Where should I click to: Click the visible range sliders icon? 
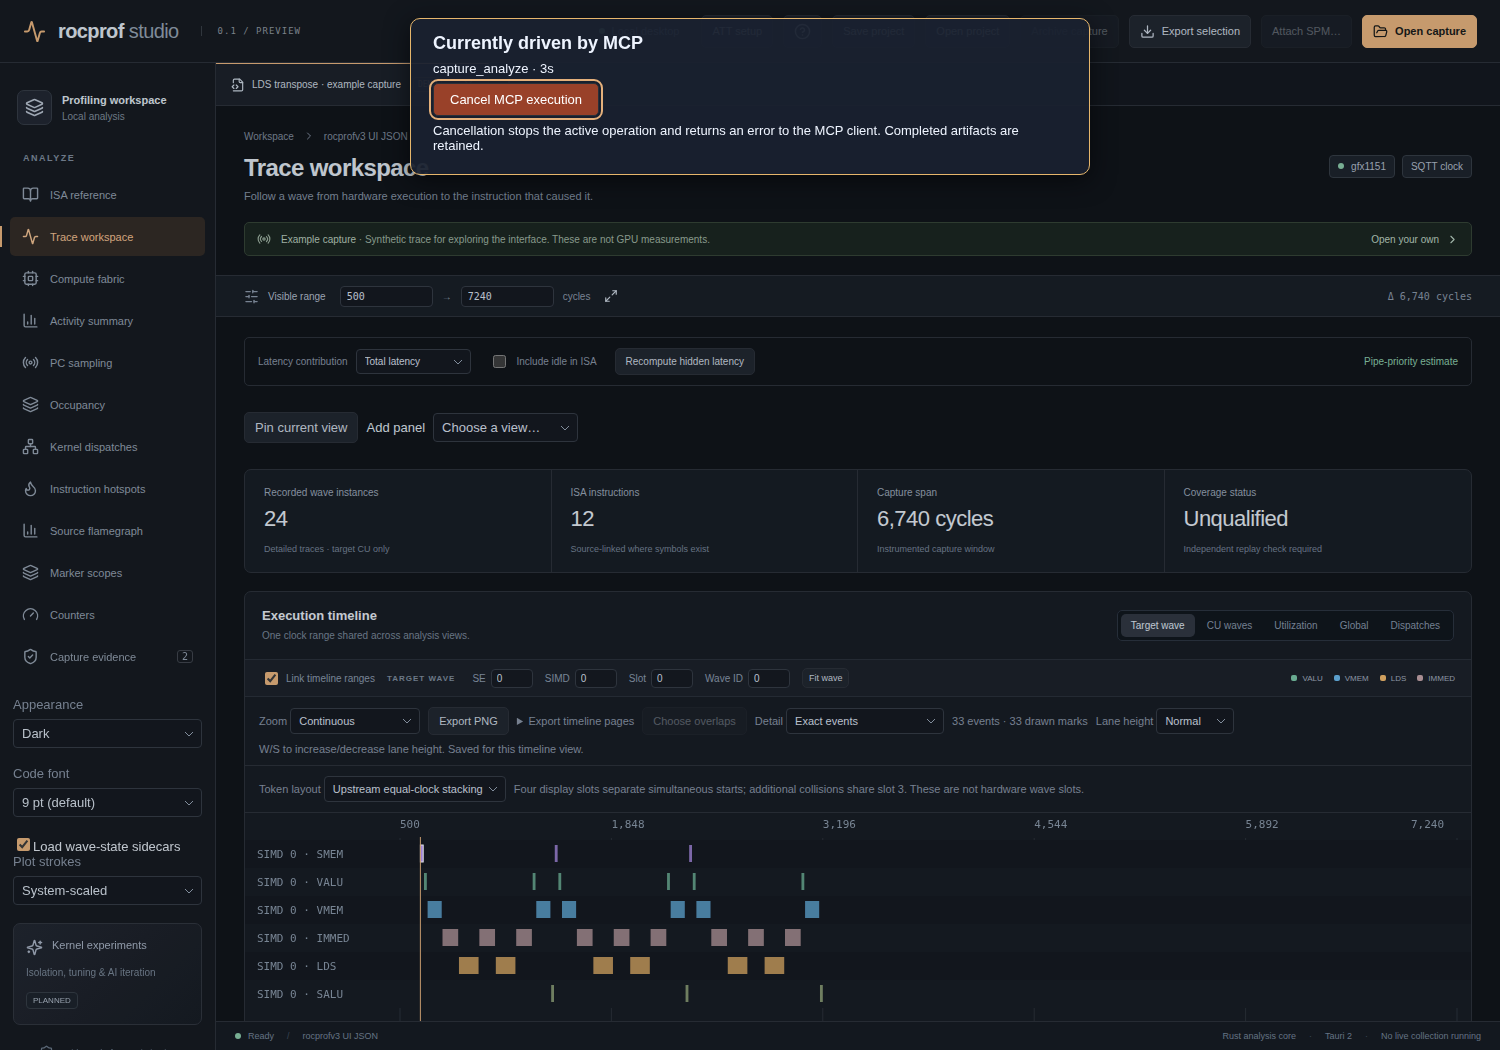pos(251,296)
